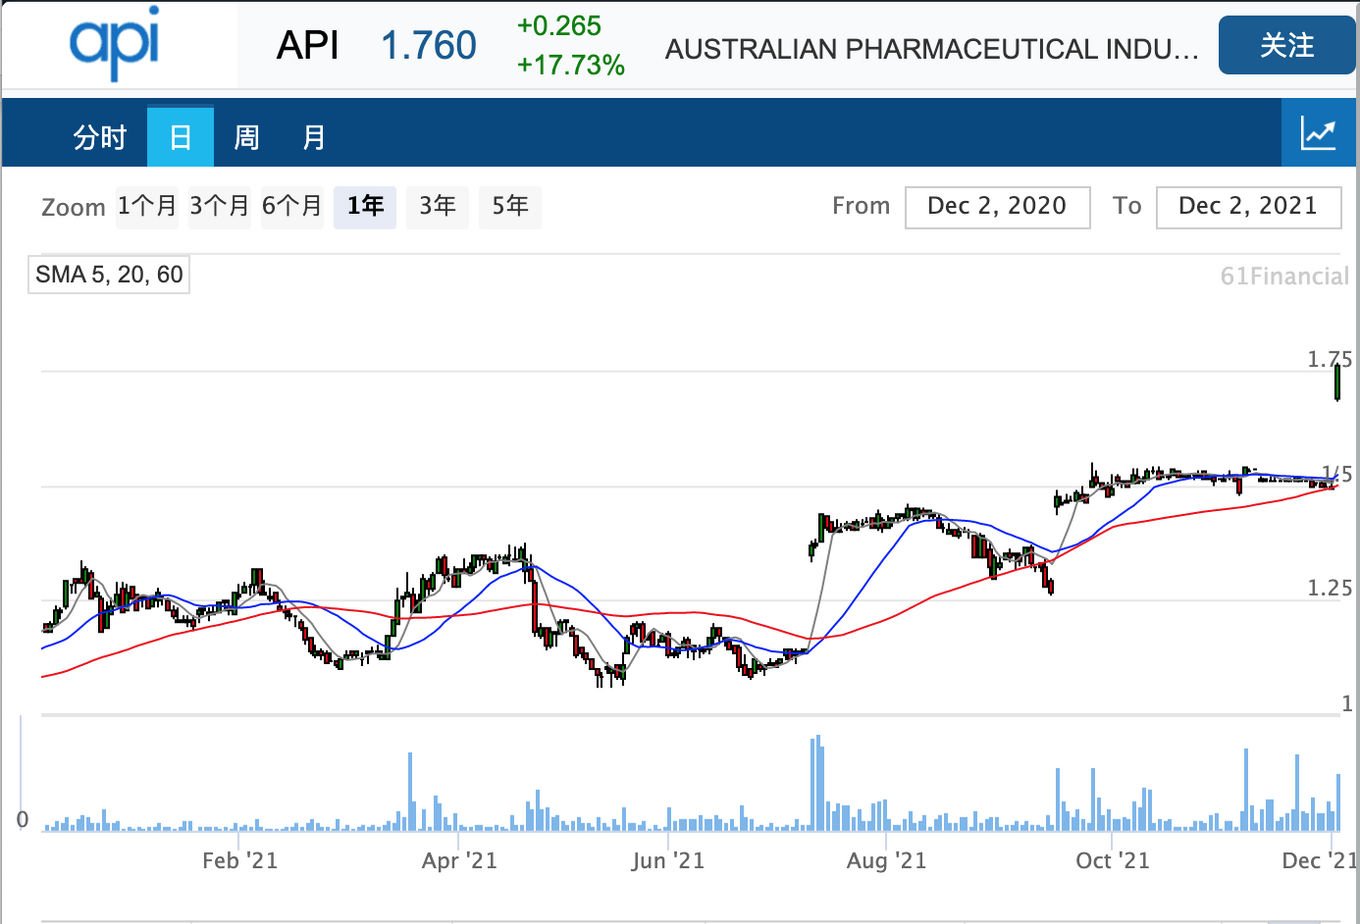Switch to the 周 weekly tab
1360x924 pixels.
point(246,137)
